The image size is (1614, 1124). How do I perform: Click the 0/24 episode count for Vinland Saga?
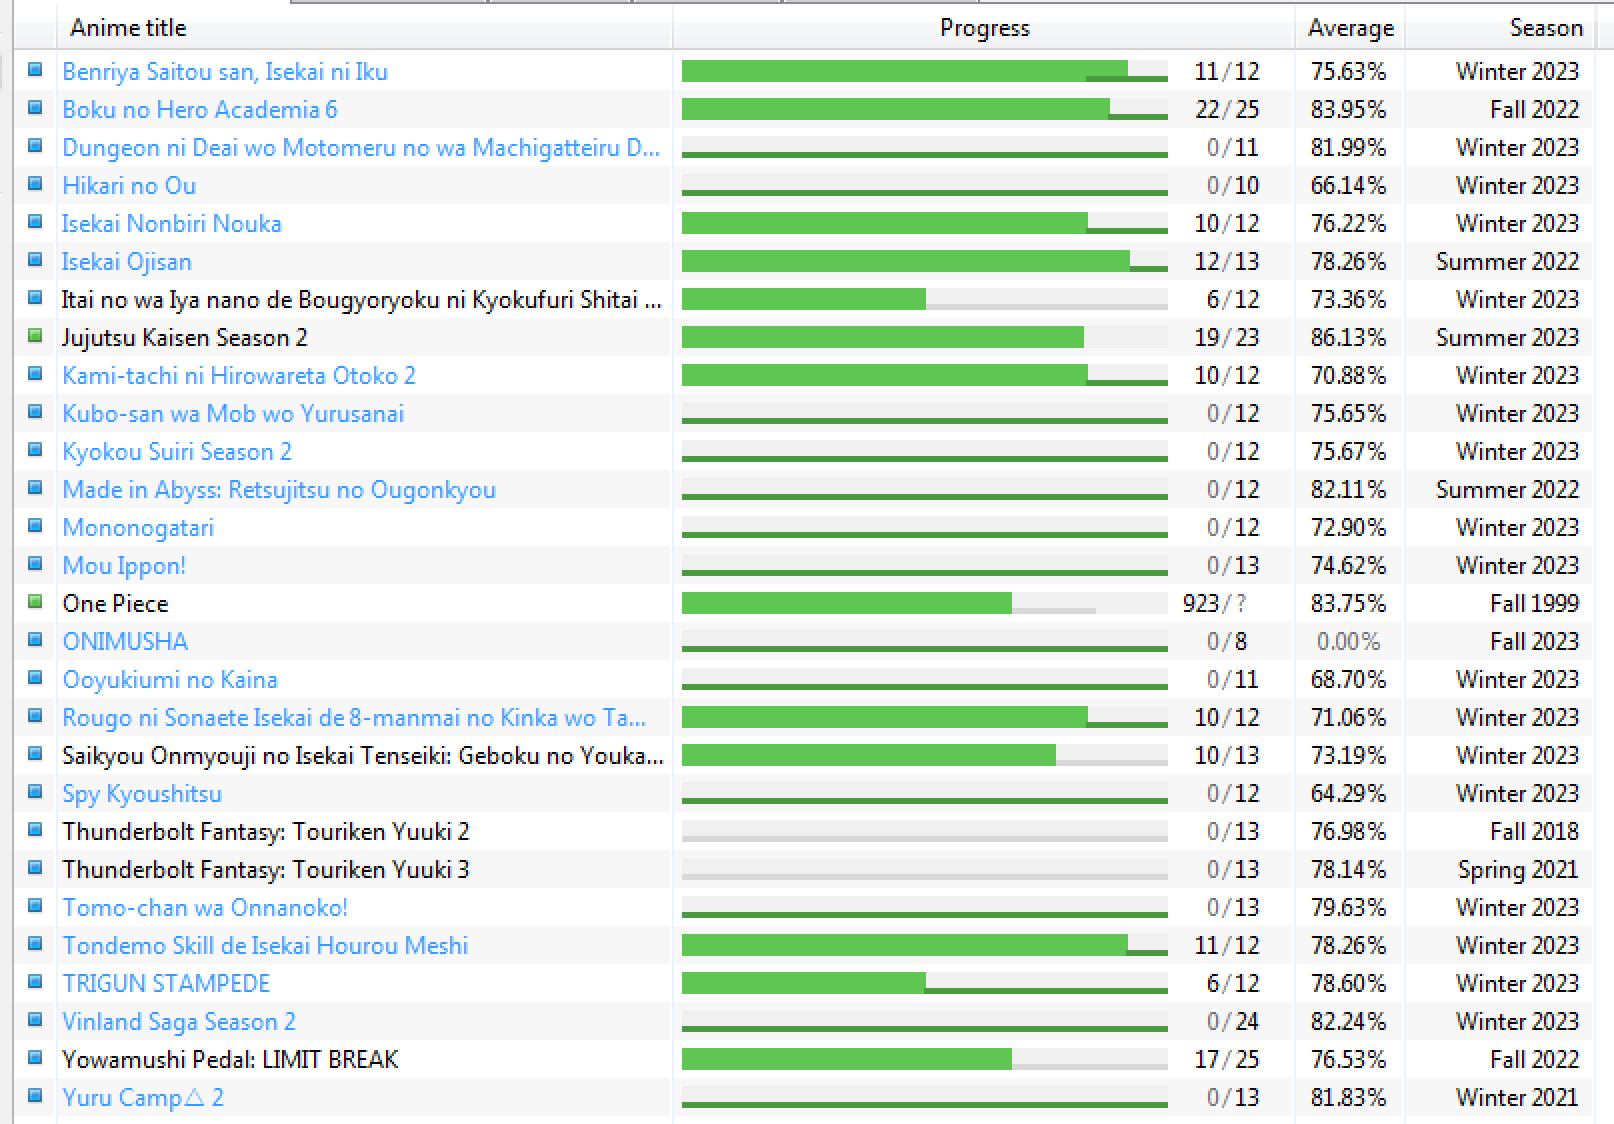pos(1233,1022)
